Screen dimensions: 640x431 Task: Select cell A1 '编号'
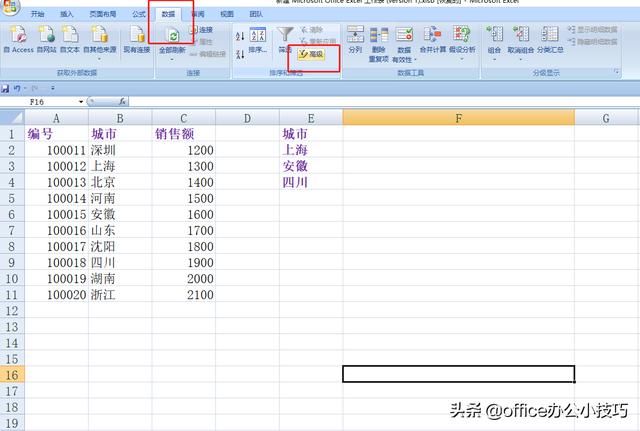(56, 134)
